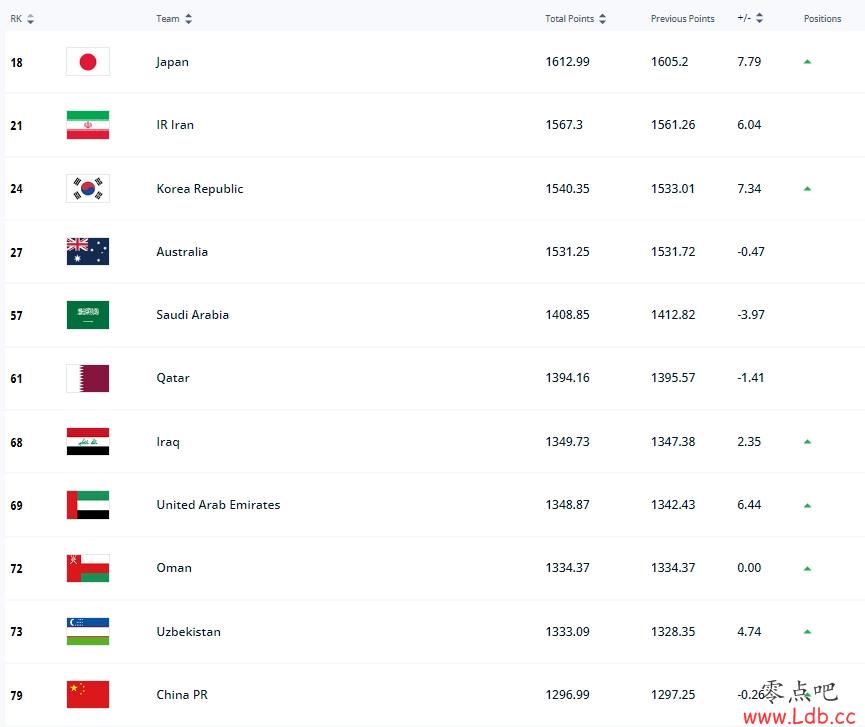This screenshot has width=865, height=727.
Task: Click the Australia flag icon
Action: 88,252
